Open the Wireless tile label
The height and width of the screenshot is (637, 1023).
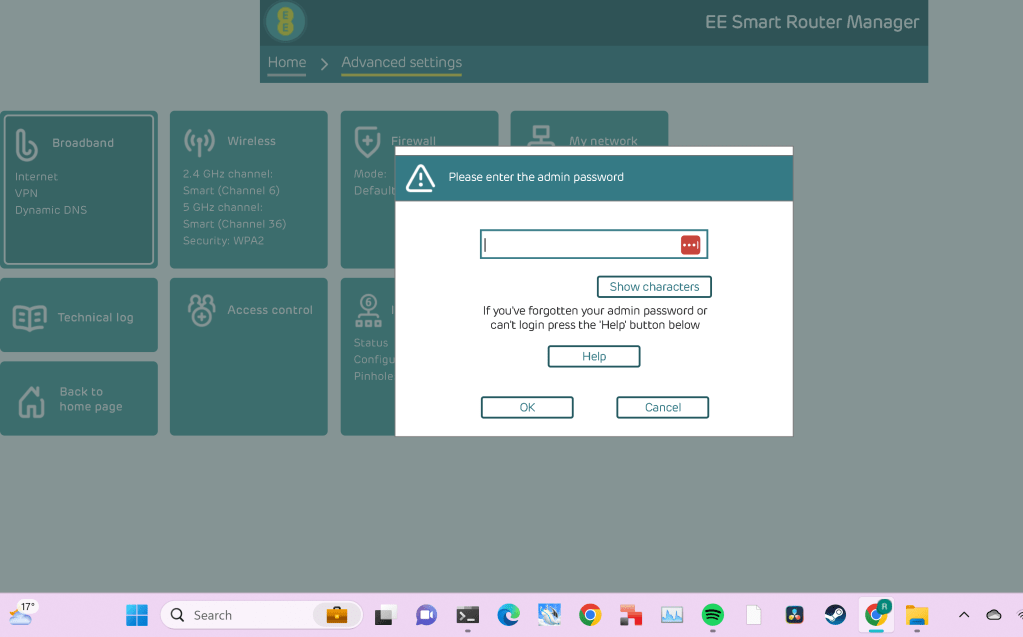point(251,141)
